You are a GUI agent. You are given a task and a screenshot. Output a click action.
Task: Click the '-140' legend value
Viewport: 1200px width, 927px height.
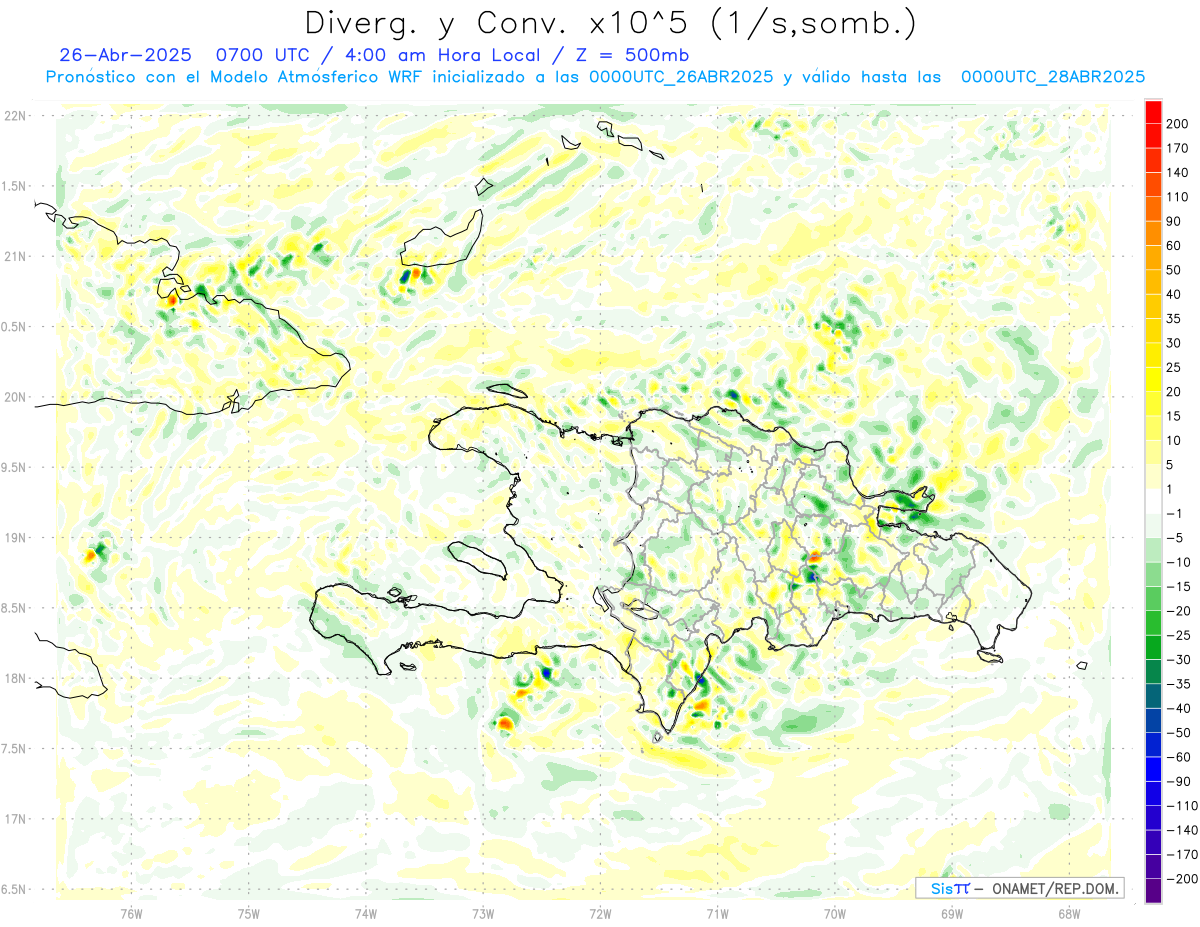pos(1185,830)
